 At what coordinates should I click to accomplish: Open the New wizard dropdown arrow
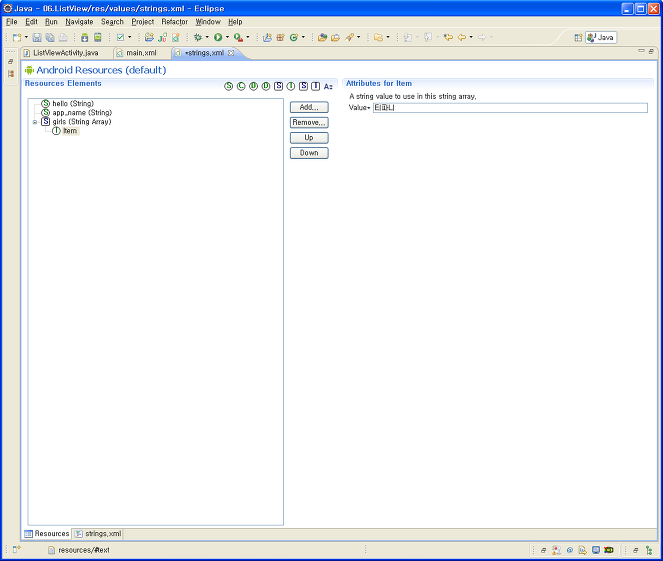pyautogui.click(x=26, y=37)
